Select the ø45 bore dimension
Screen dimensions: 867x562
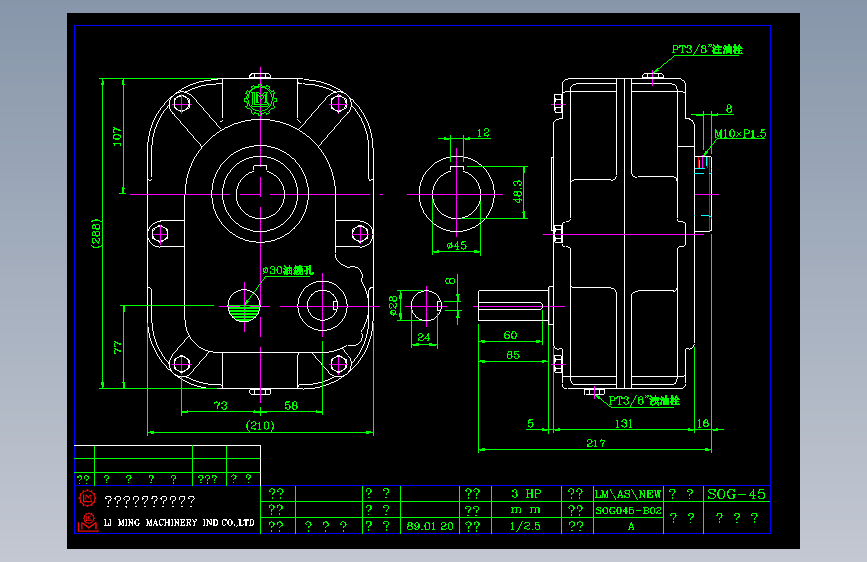click(x=457, y=245)
